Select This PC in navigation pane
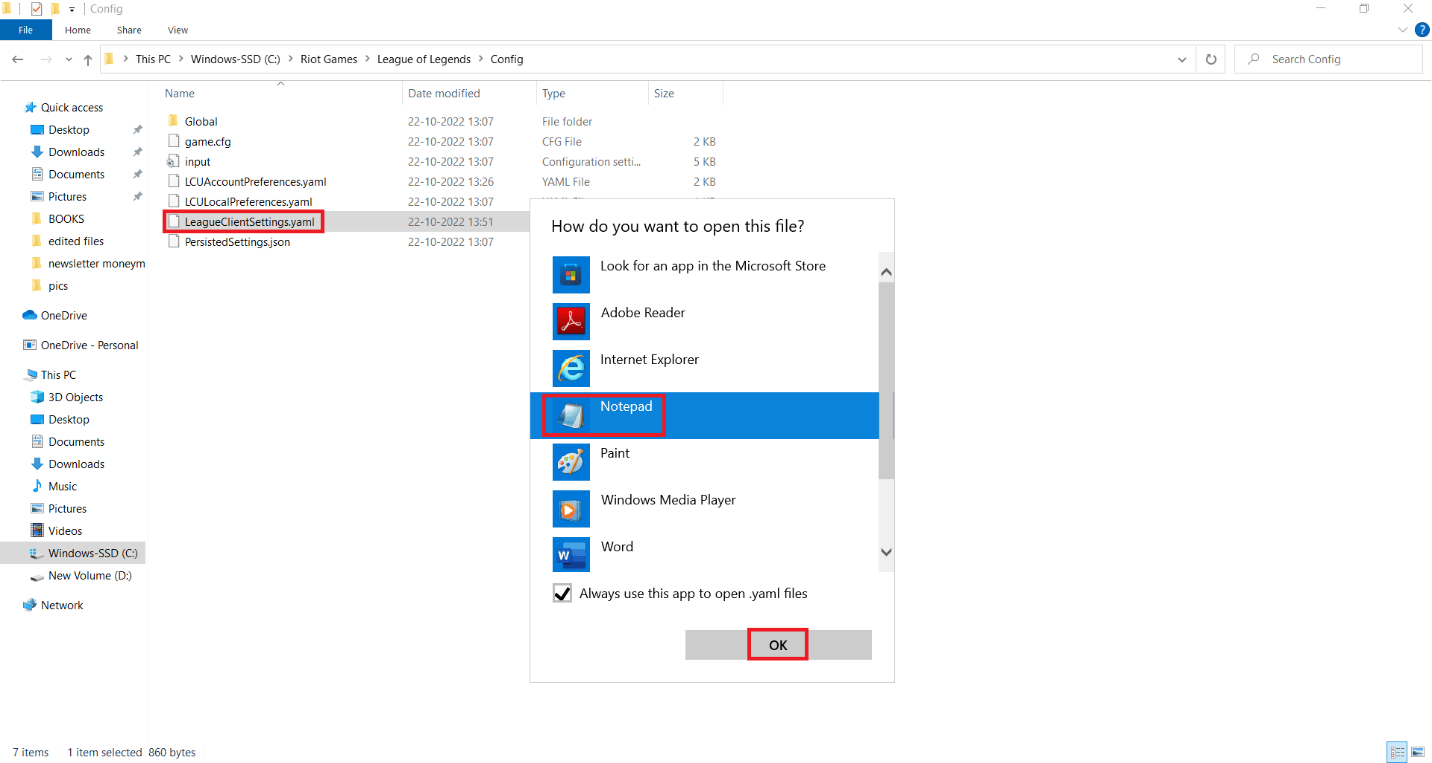The image size is (1432, 763). pyautogui.click(x=58, y=375)
